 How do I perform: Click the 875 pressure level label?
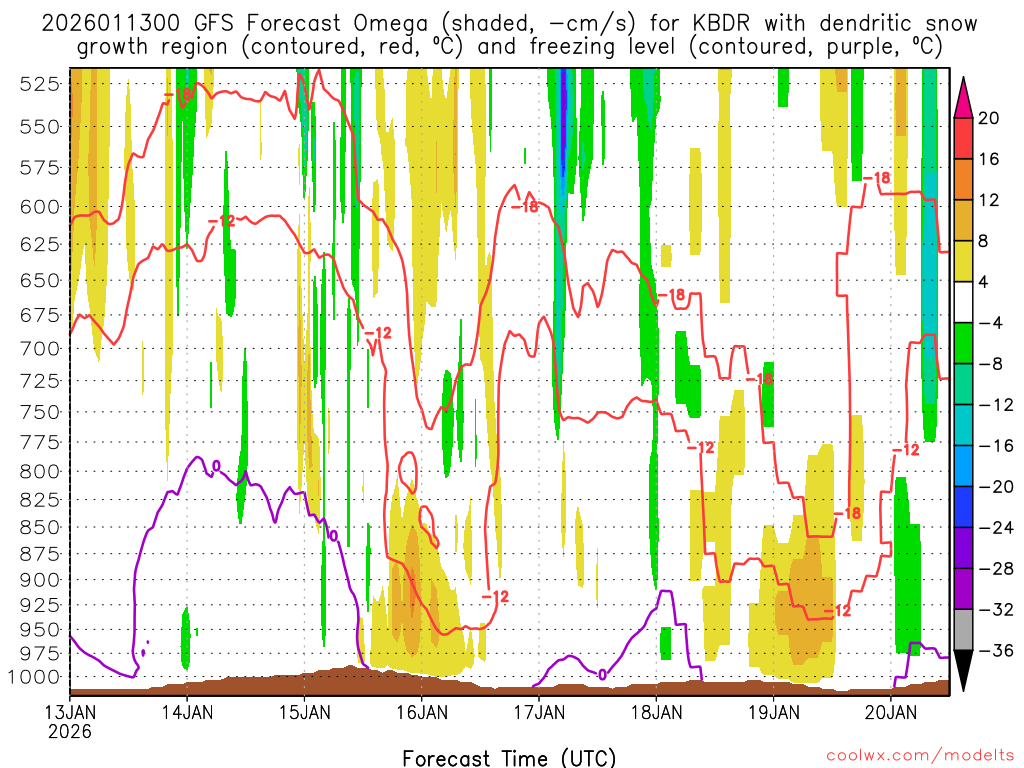click(x=39, y=554)
